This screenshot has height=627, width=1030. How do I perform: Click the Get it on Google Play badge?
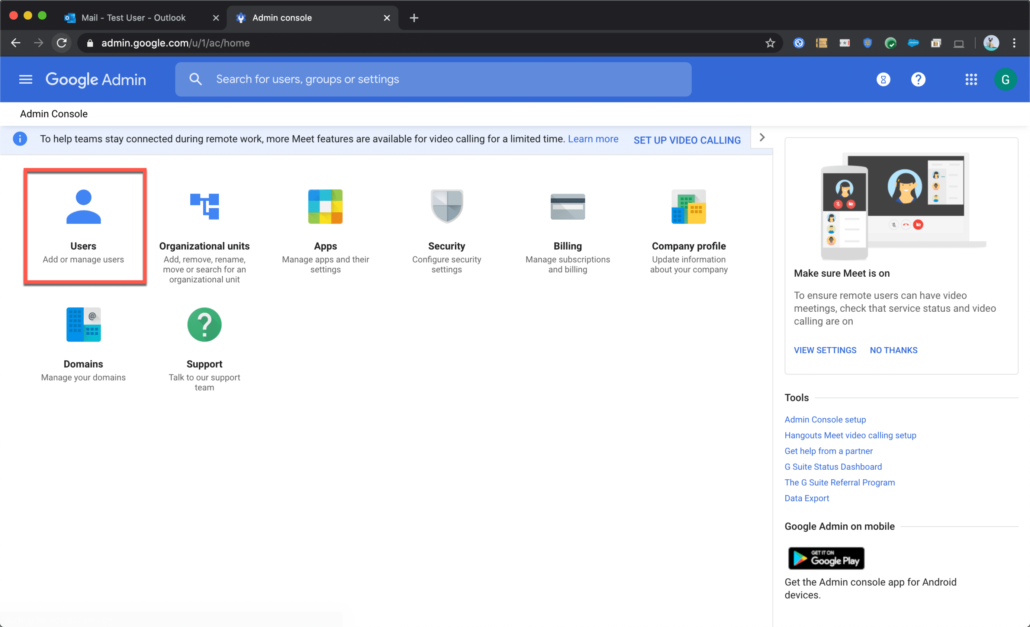point(826,558)
